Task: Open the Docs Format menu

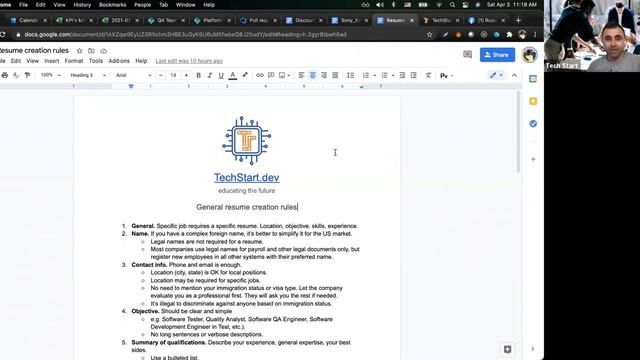Action: pos(74,61)
